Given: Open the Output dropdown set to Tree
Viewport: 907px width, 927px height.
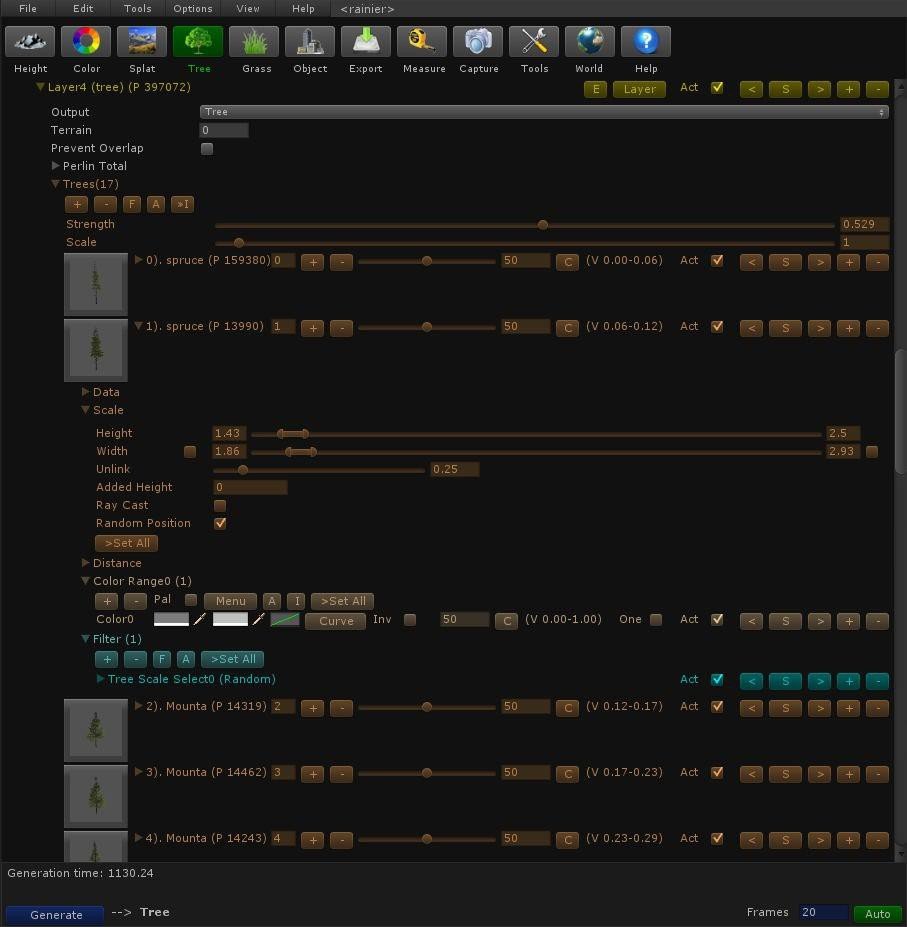Looking at the screenshot, I should click(544, 112).
